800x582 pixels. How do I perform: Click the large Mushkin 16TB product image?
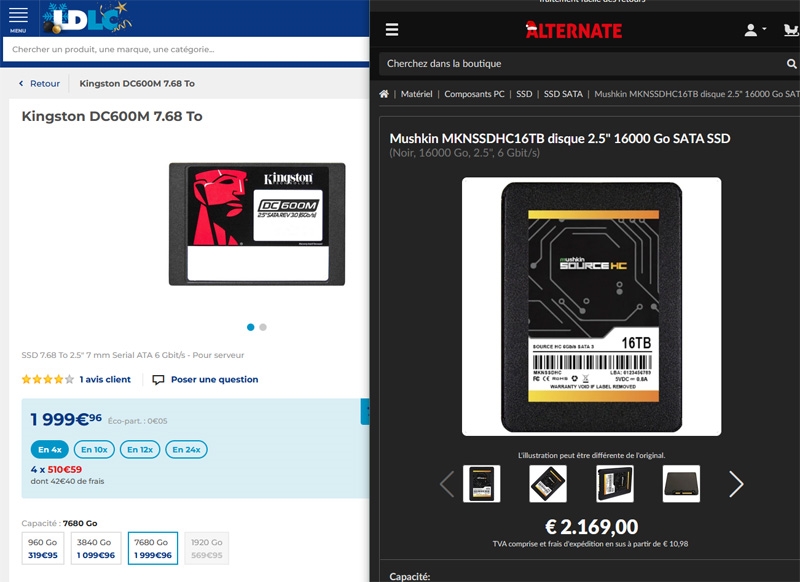[x=591, y=307]
